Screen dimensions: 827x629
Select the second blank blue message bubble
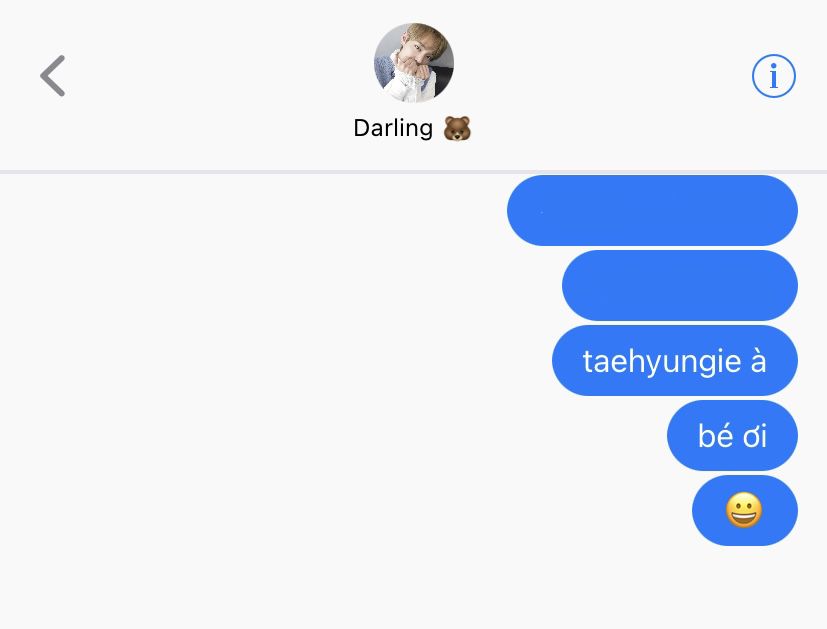pos(680,285)
